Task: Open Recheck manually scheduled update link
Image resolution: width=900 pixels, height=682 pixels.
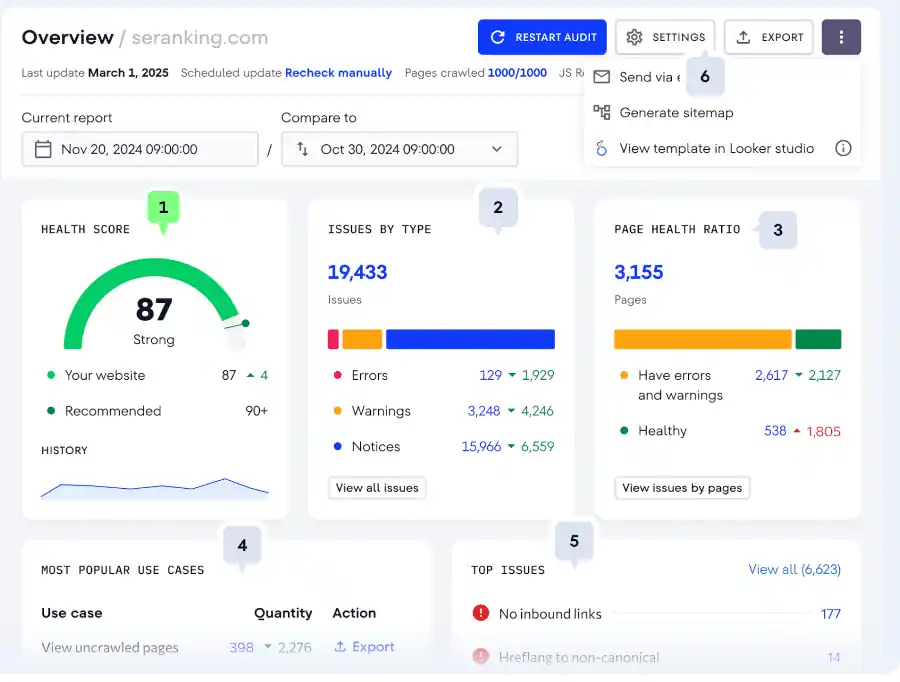Action: pos(338,73)
